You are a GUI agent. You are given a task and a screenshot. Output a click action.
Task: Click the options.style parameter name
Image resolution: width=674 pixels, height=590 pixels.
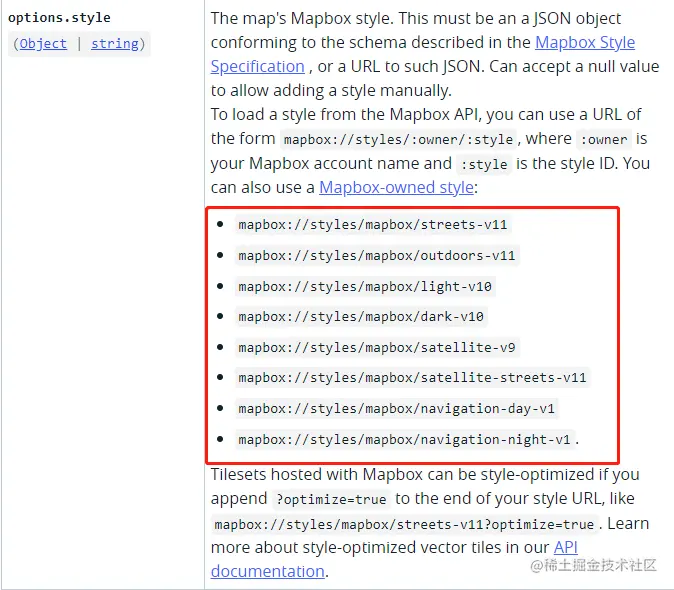(x=59, y=18)
